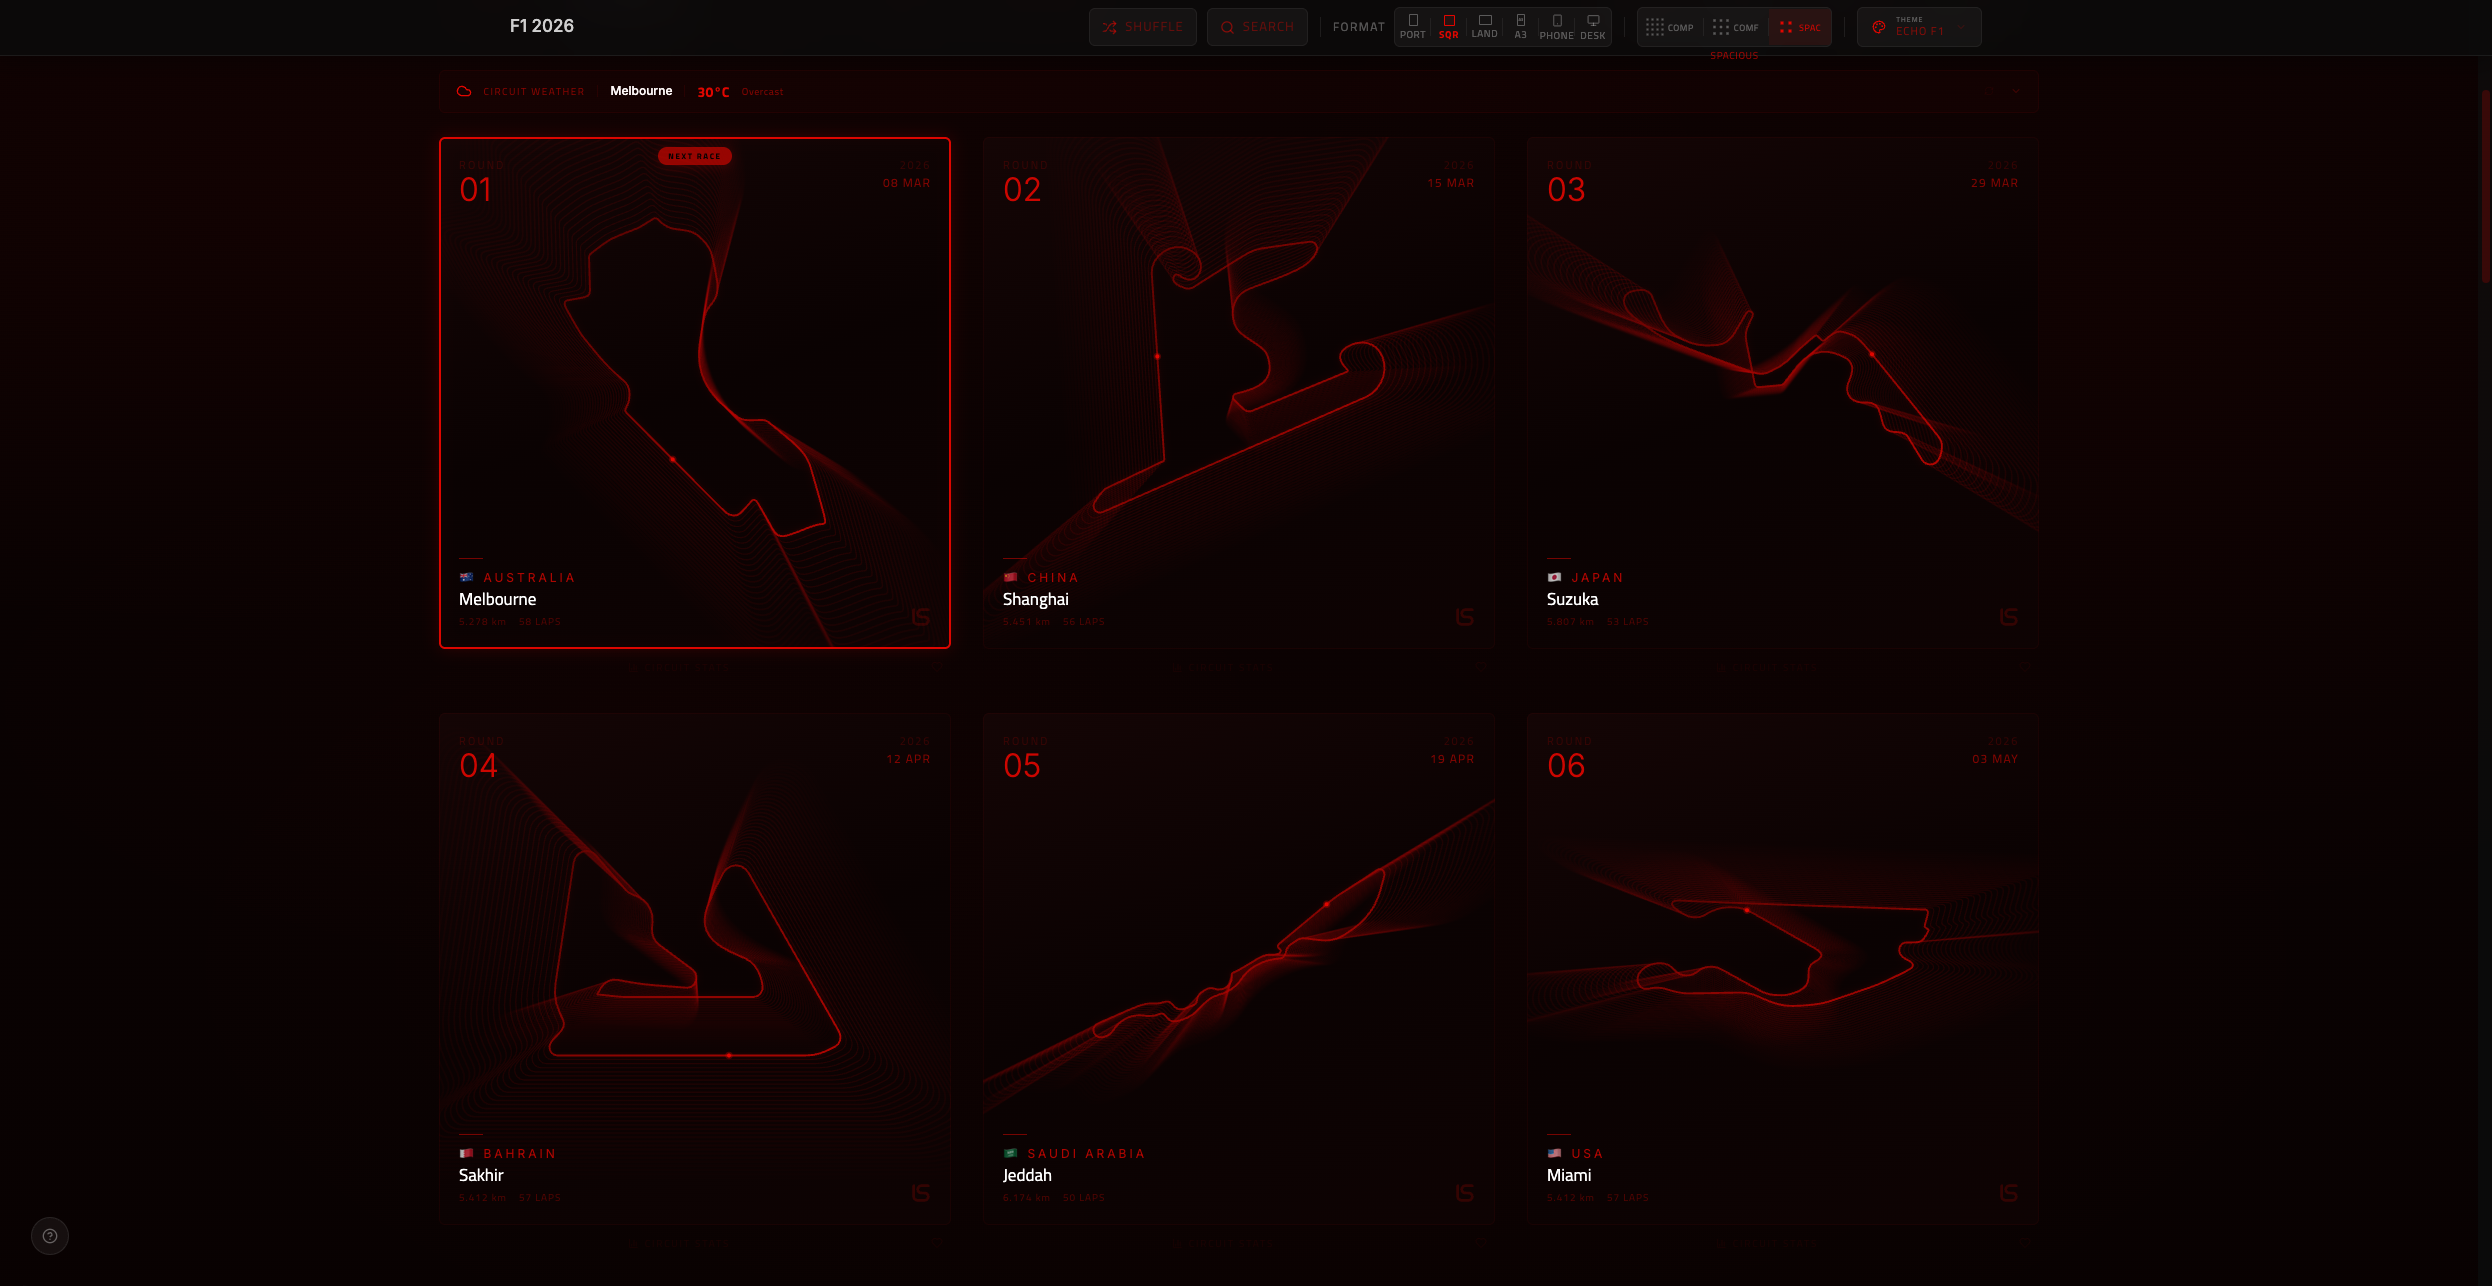Enable Comfortable density layout
Screen dimensions: 2492x1286
point(1735,27)
